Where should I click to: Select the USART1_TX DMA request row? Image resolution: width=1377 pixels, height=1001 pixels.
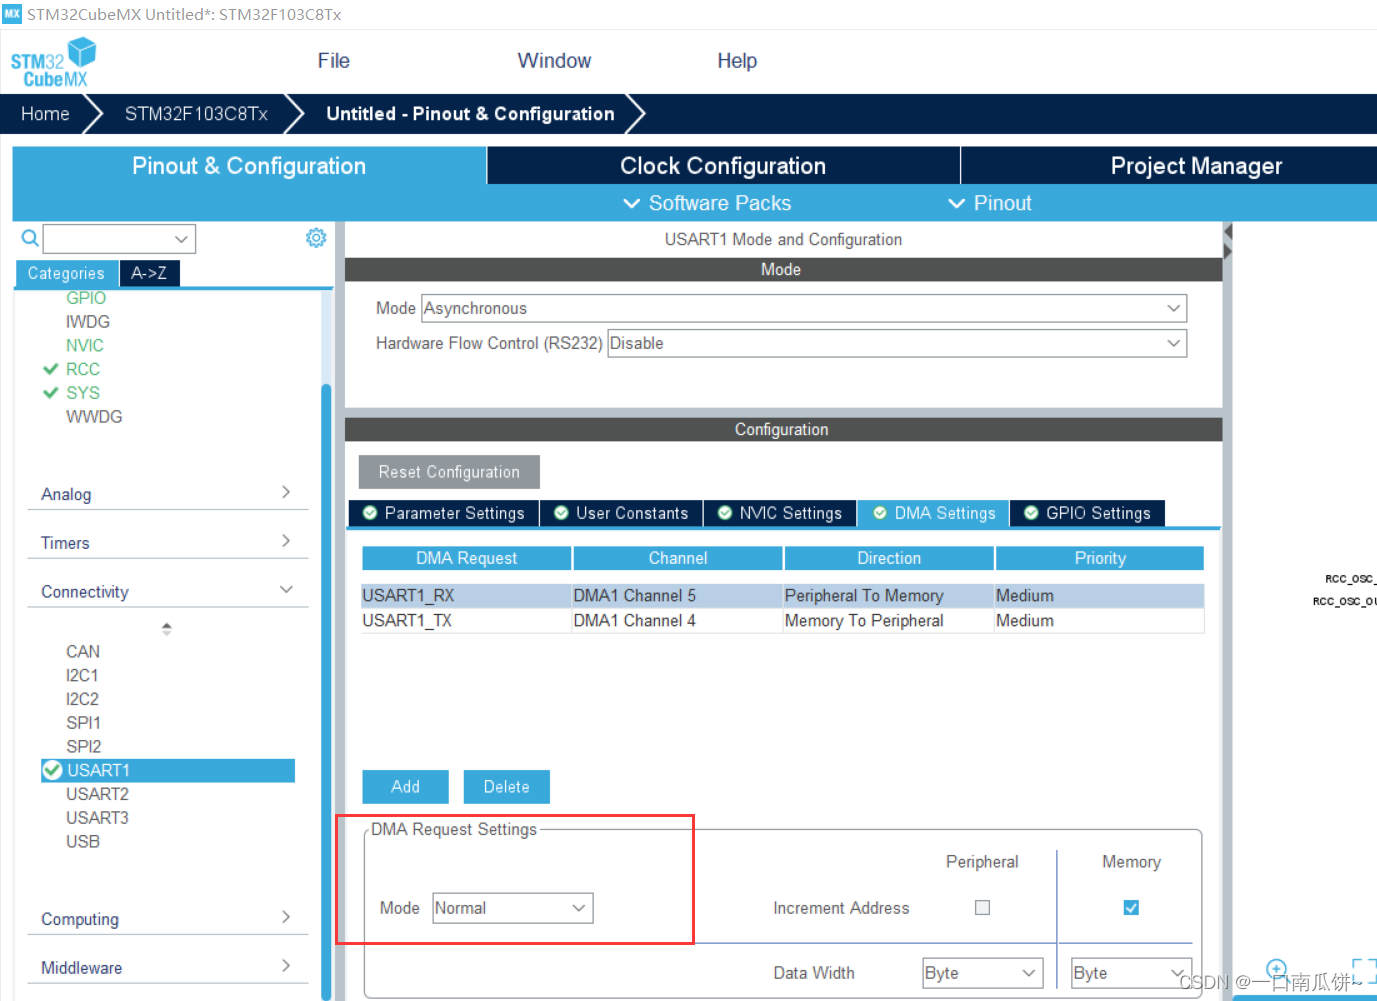pos(782,621)
